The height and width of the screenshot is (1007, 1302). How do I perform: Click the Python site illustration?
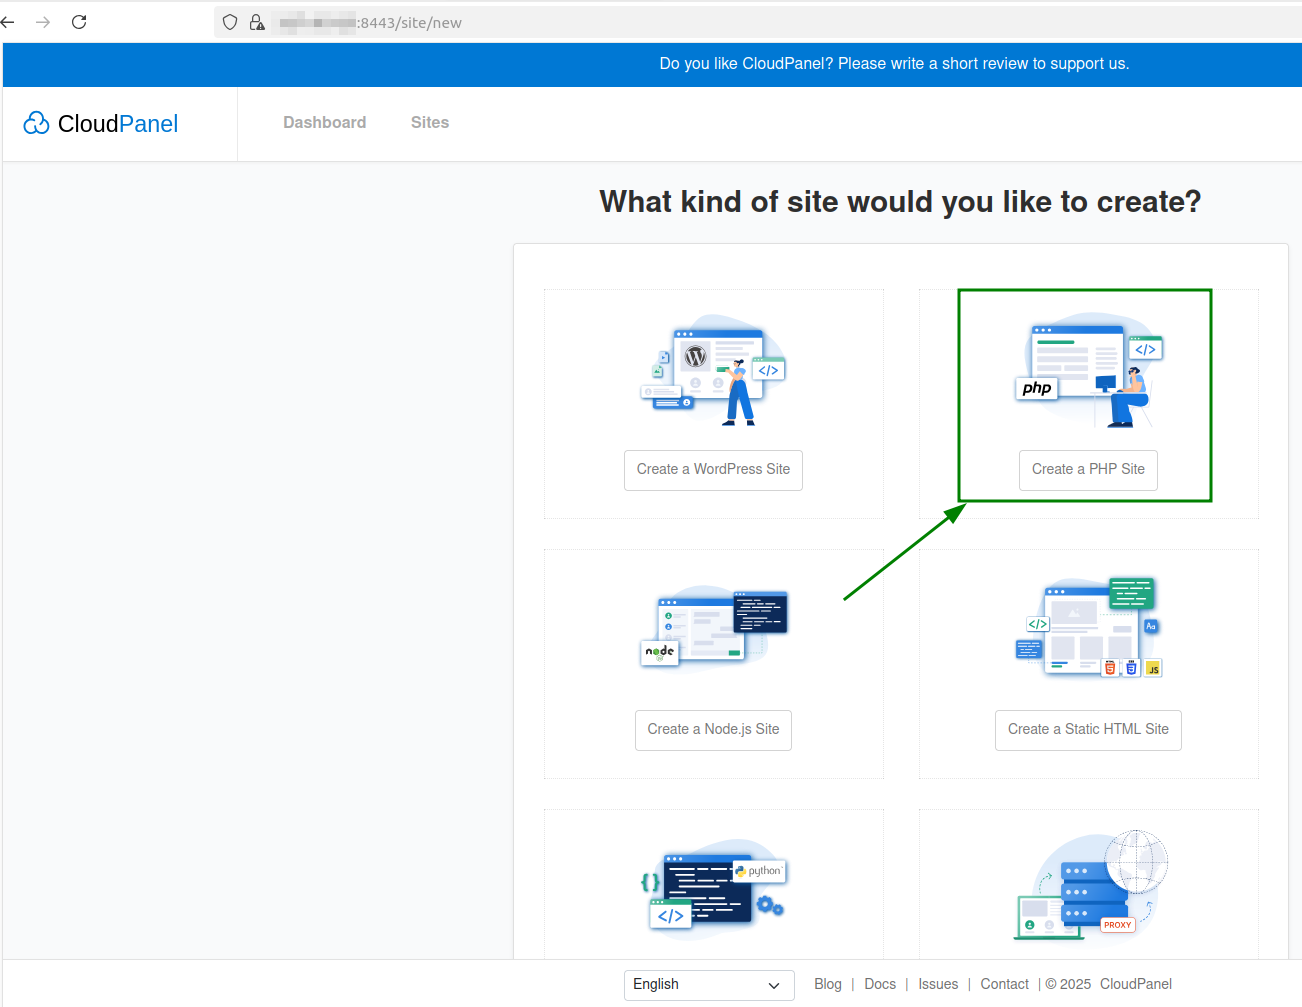[x=713, y=889]
